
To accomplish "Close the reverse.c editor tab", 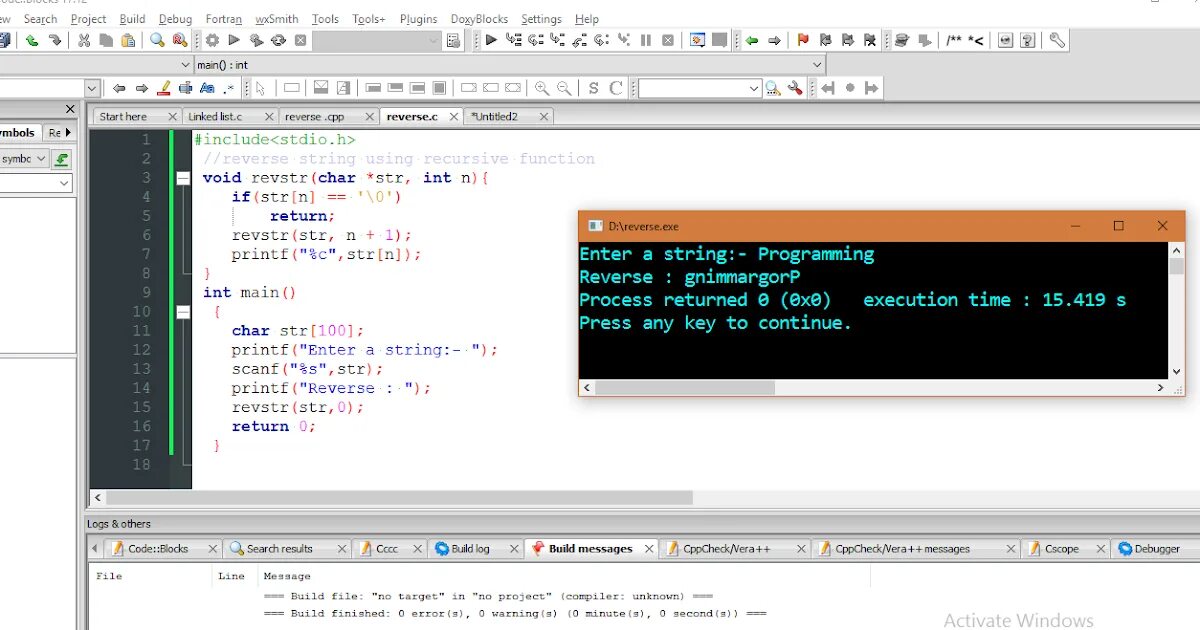I will tap(453, 117).
